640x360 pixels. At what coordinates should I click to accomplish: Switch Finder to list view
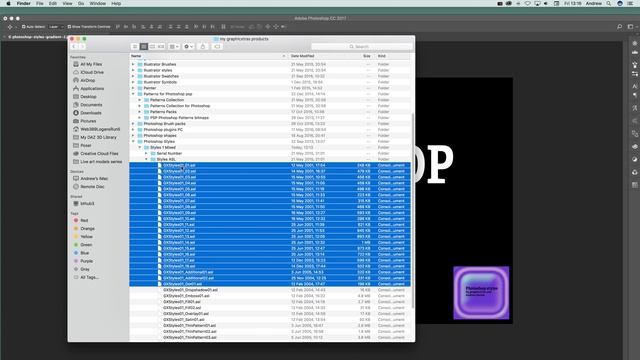[143, 47]
